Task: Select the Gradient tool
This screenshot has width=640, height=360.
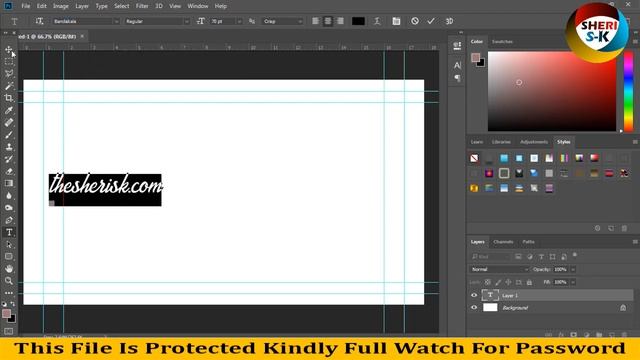Action: (x=9, y=183)
